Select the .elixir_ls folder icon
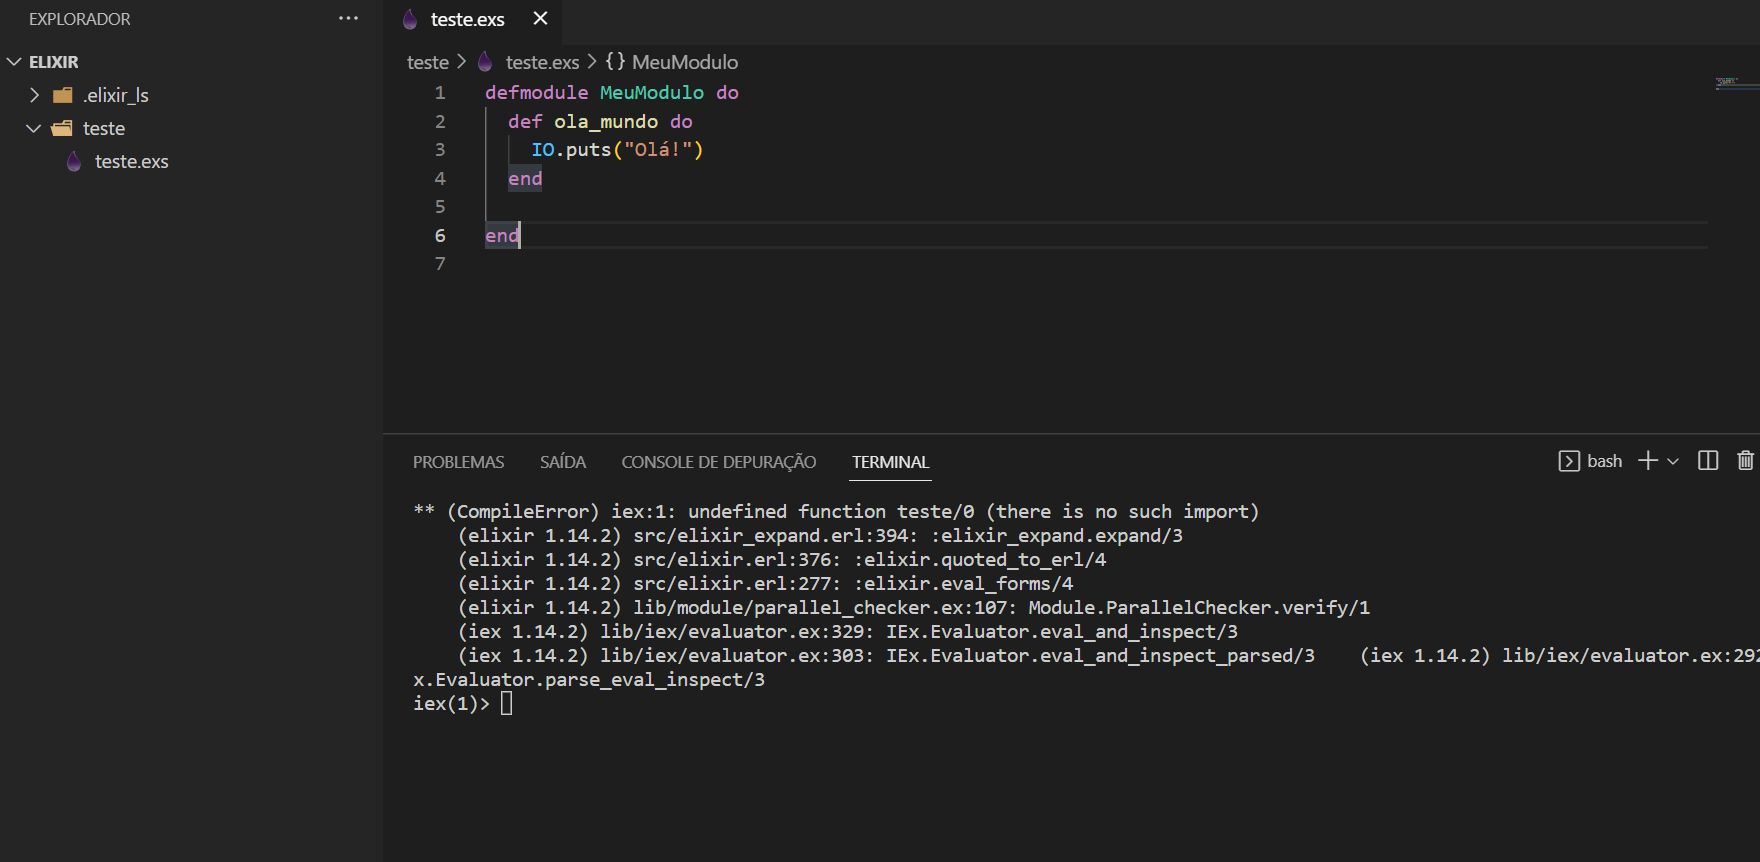The height and width of the screenshot is (862, 1760). click(x=62, y=95)
